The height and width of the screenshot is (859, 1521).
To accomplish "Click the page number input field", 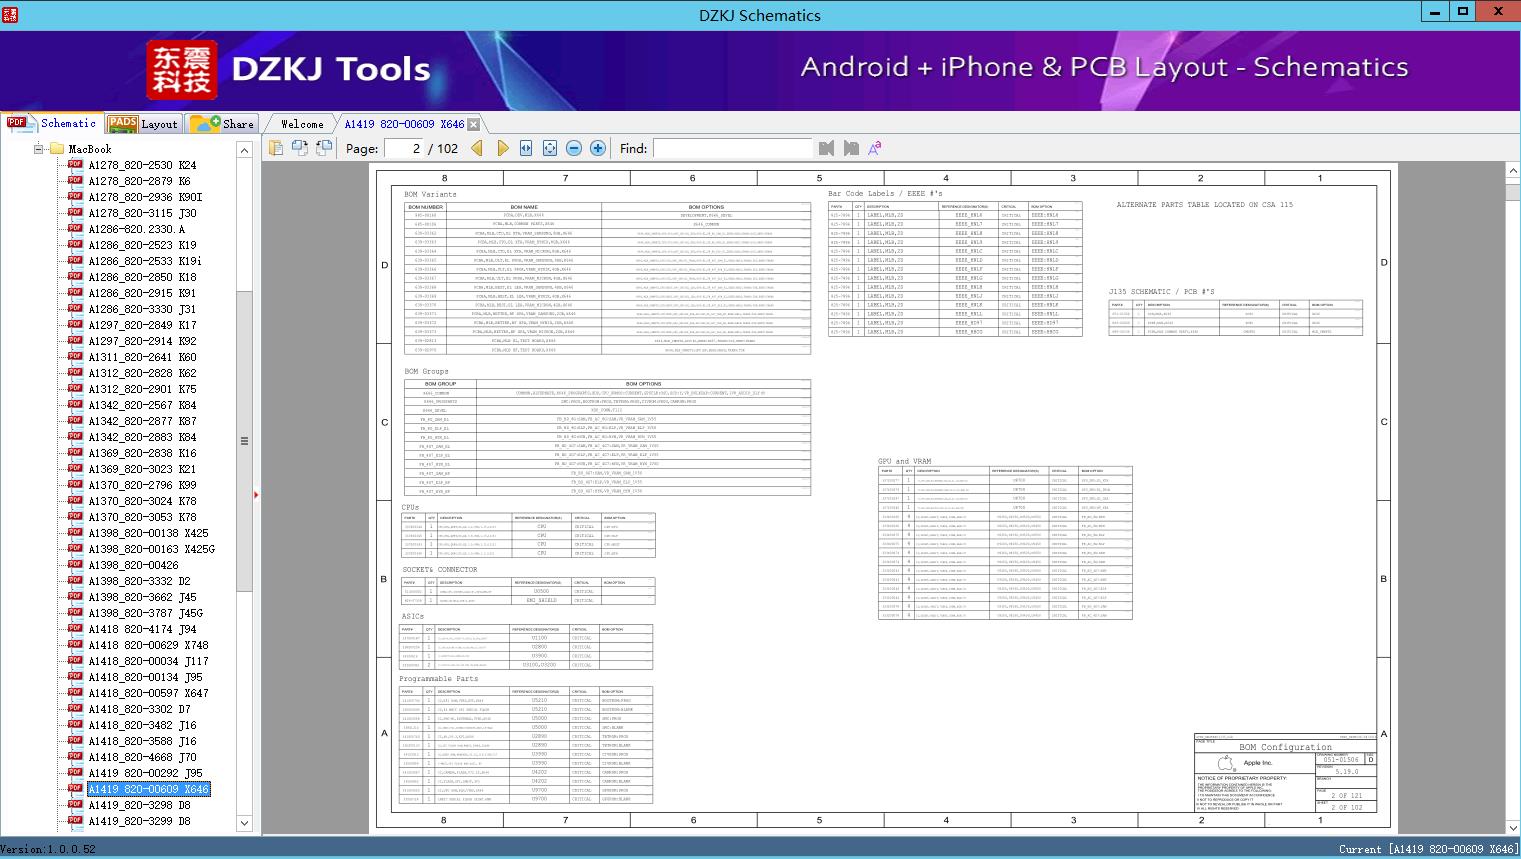I will point(404,148).
